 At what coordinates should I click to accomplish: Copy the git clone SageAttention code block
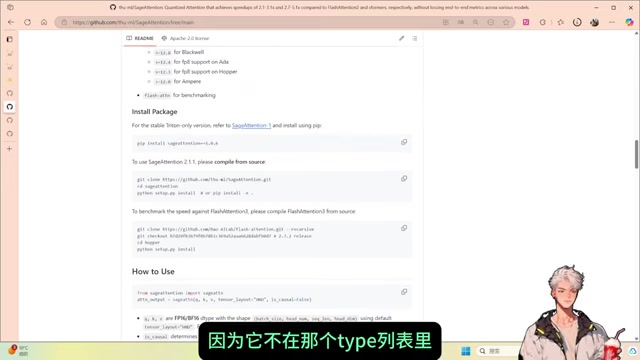404,178
